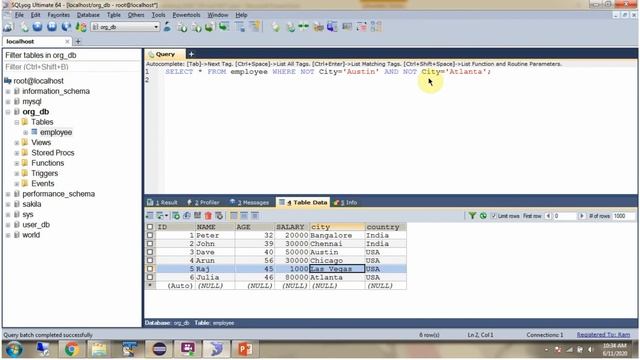Screen dimensions: 640x360
Task: Click the city column header
Action: click(x=337, y=227)
